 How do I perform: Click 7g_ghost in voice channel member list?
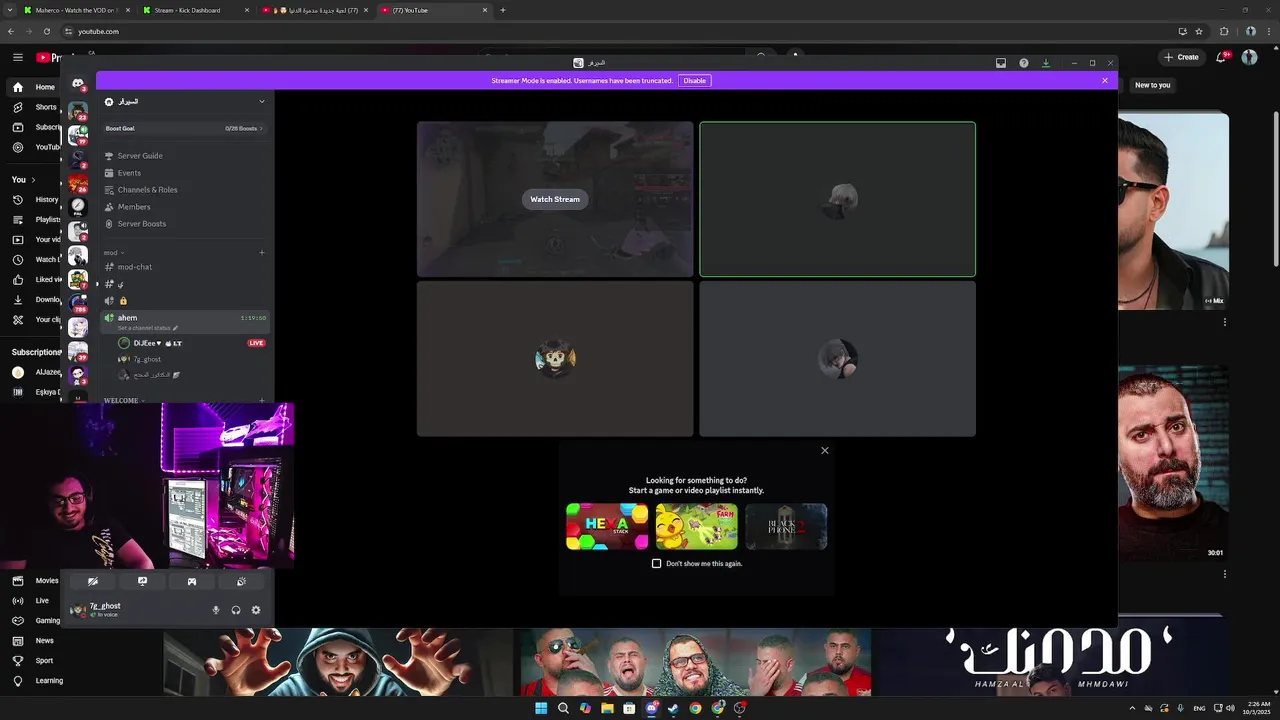pos(147,359)
